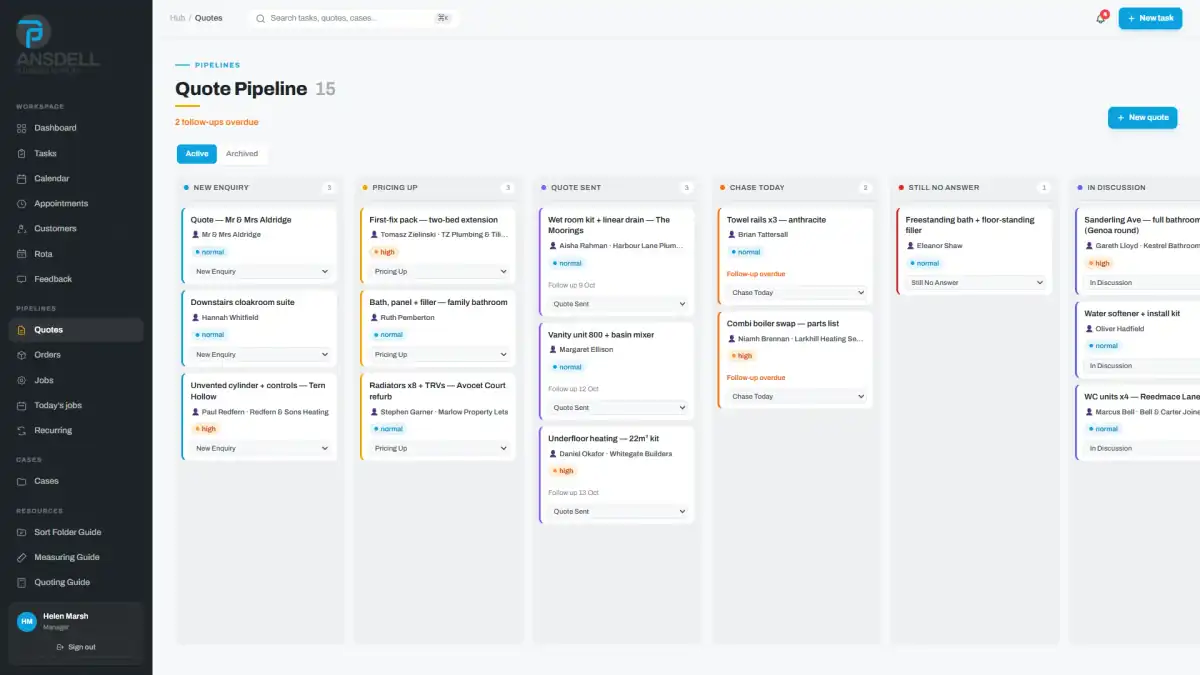
Task: Open Today's jobs menu item
Action: click(x=76, y=405)
